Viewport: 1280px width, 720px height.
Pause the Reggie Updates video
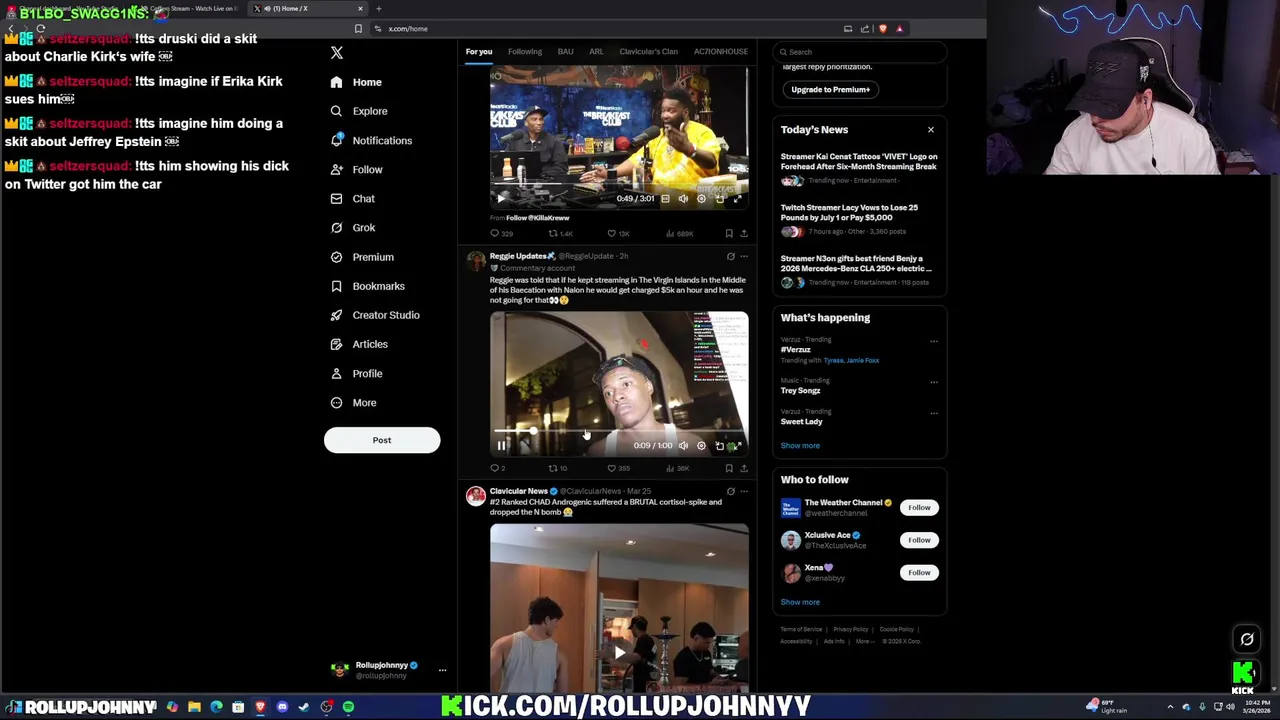coord(502,446)
